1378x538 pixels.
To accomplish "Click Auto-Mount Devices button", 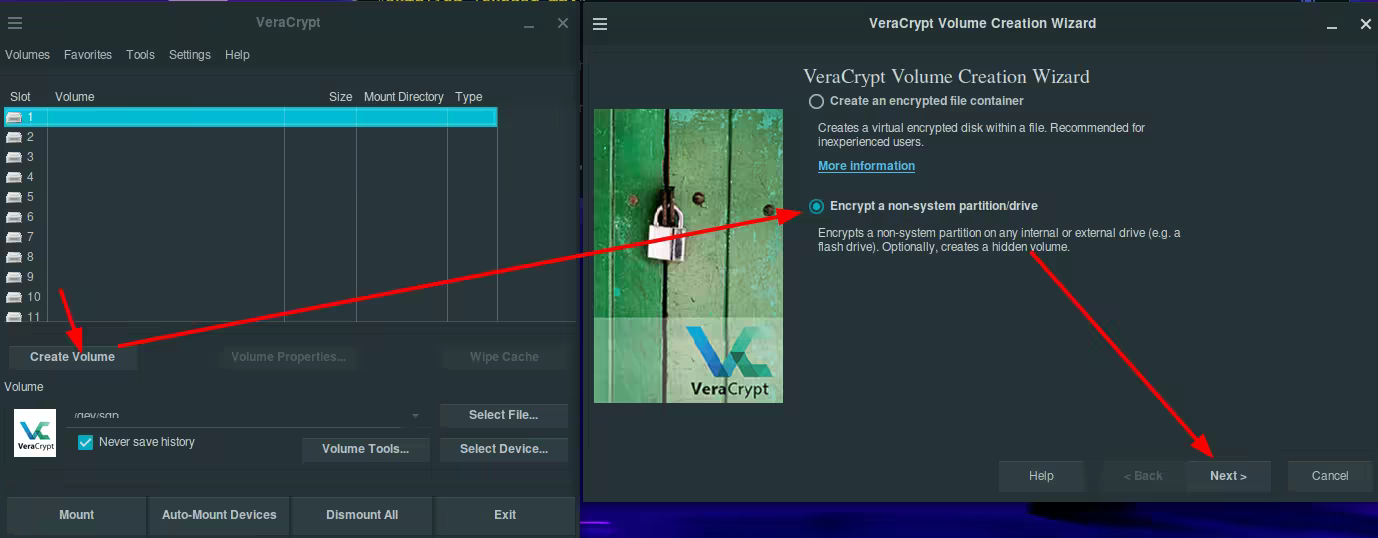I will pyautogui.click(x=219, y=515).
